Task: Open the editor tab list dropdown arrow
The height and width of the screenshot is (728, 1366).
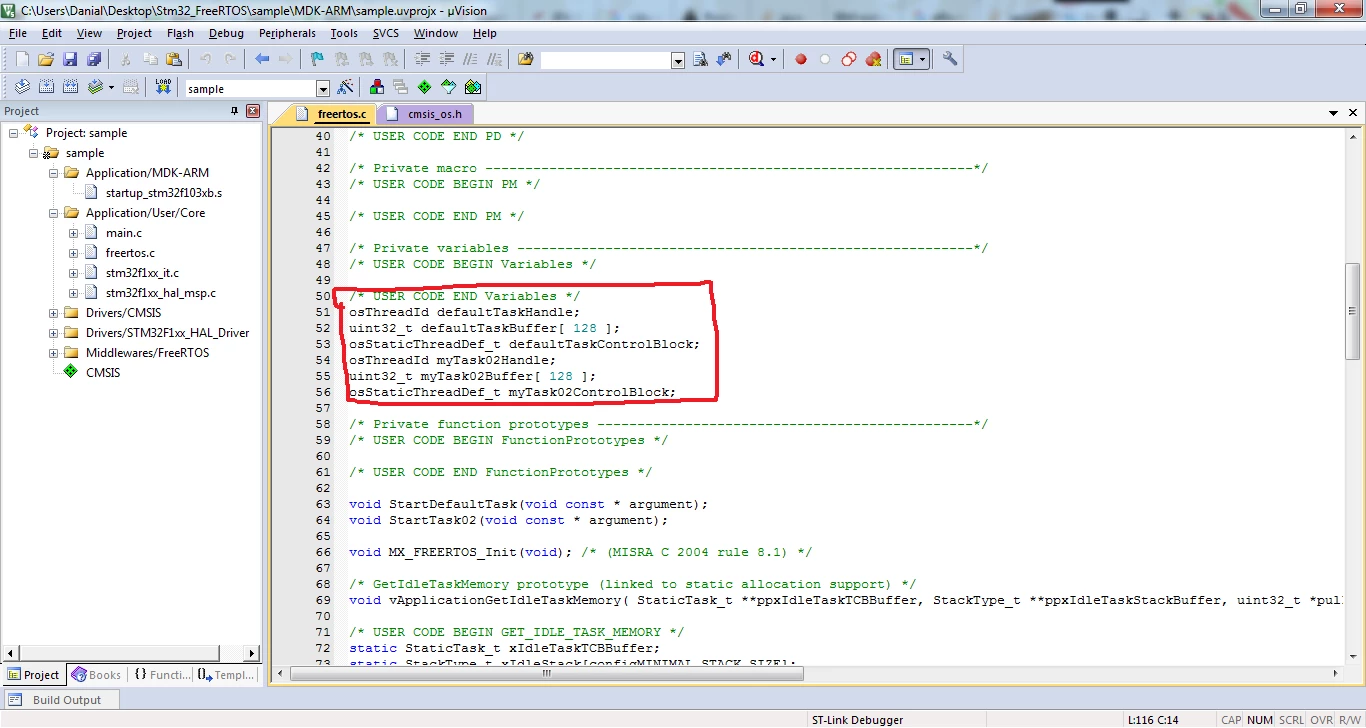Action: (x=1334, y=114)
